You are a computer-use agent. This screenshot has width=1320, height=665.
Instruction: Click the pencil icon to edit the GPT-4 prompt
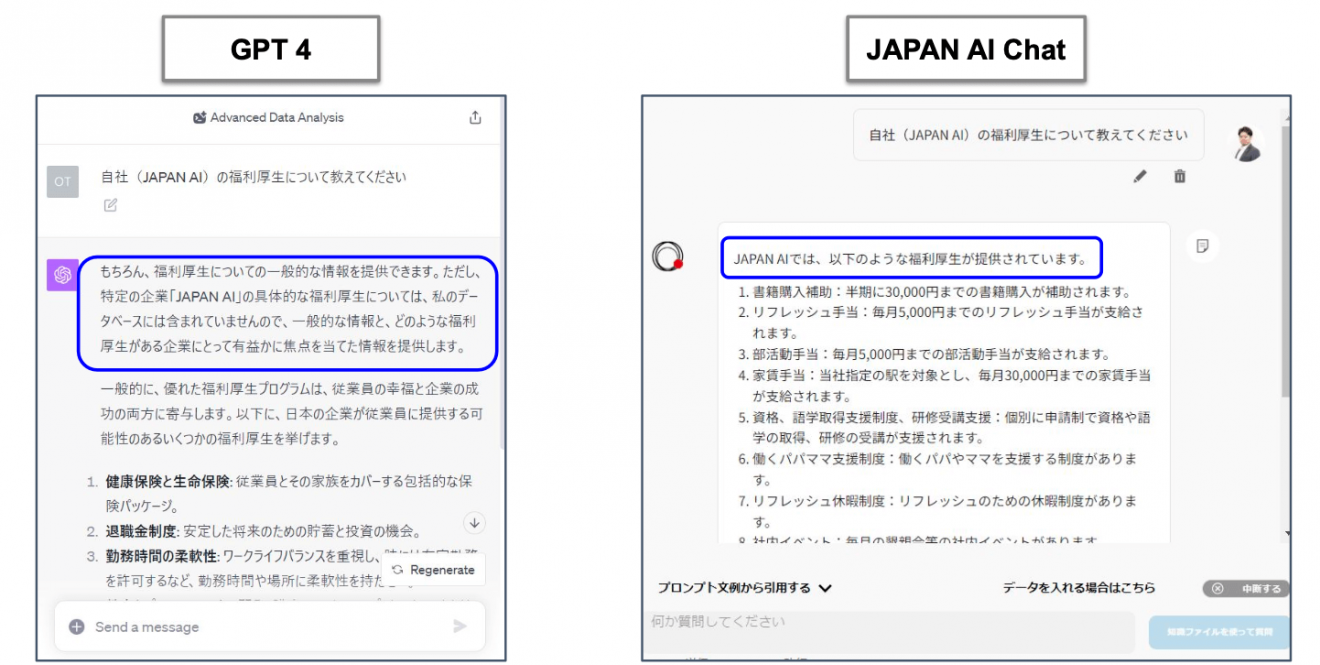click(x=109, y=206)
